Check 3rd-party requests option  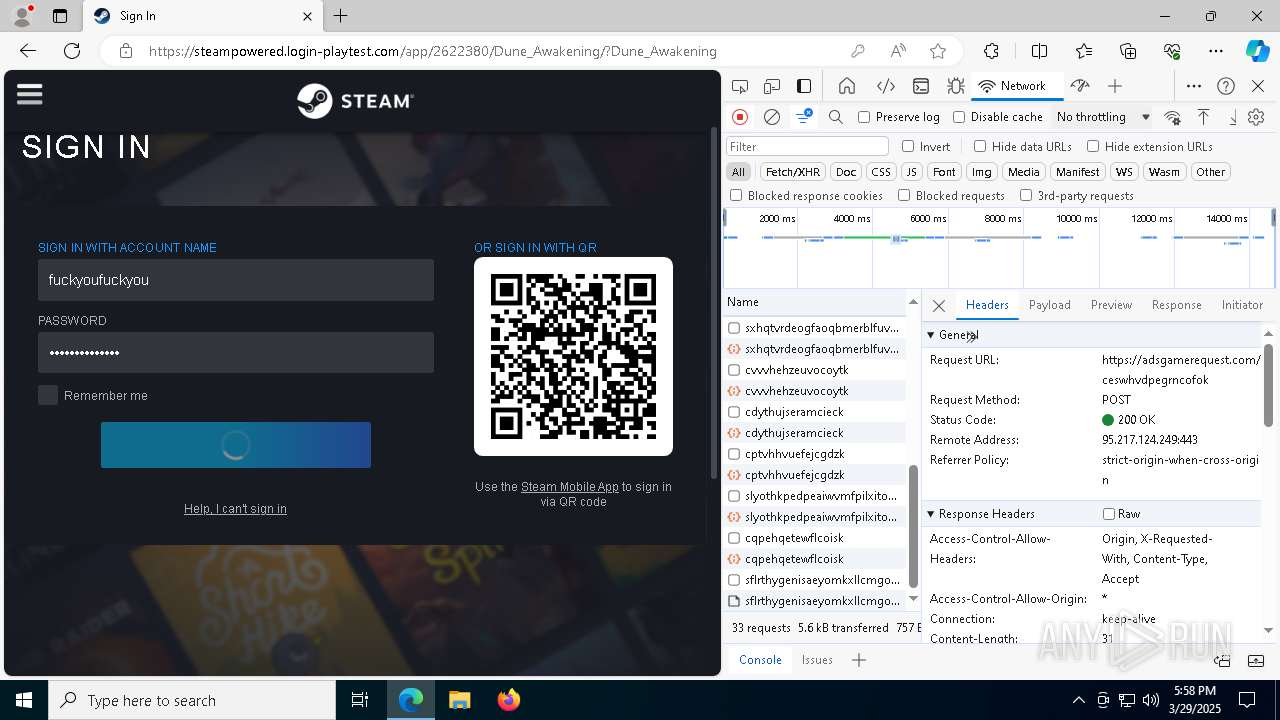click(1026, 196)
